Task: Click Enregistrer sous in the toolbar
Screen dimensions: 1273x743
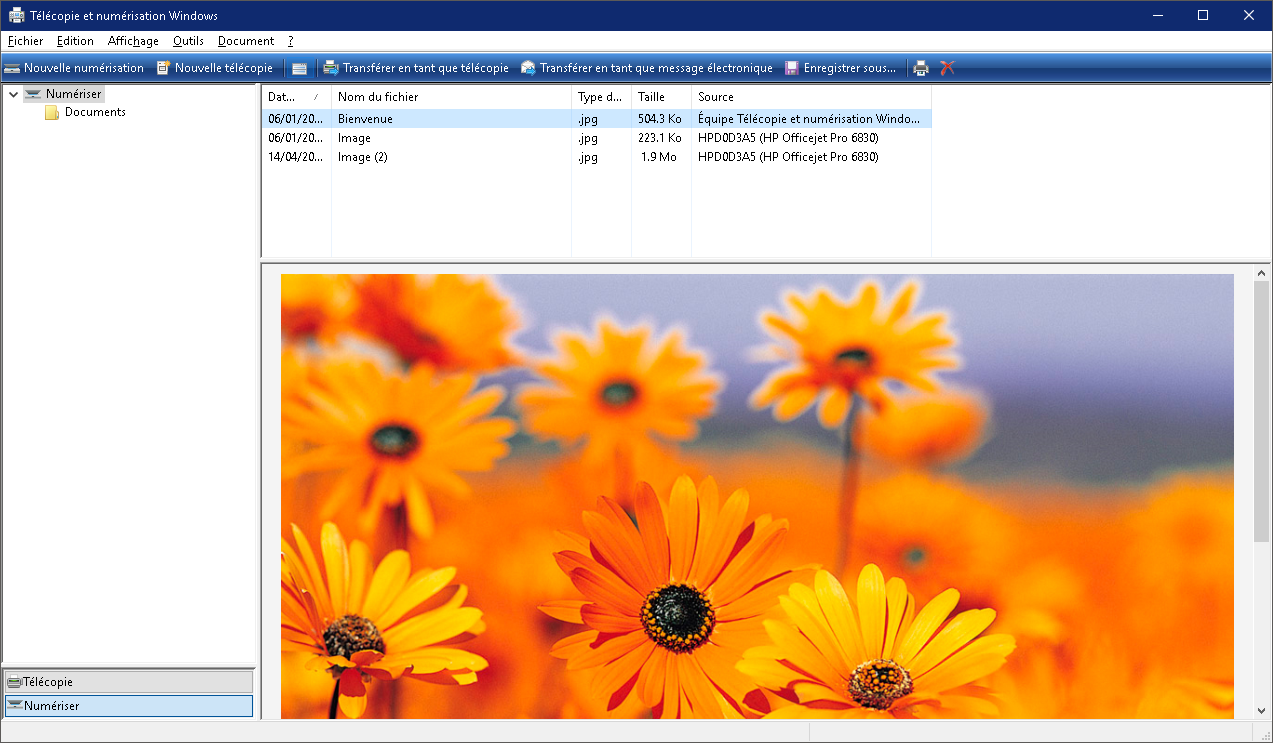Action: point(841,68)
